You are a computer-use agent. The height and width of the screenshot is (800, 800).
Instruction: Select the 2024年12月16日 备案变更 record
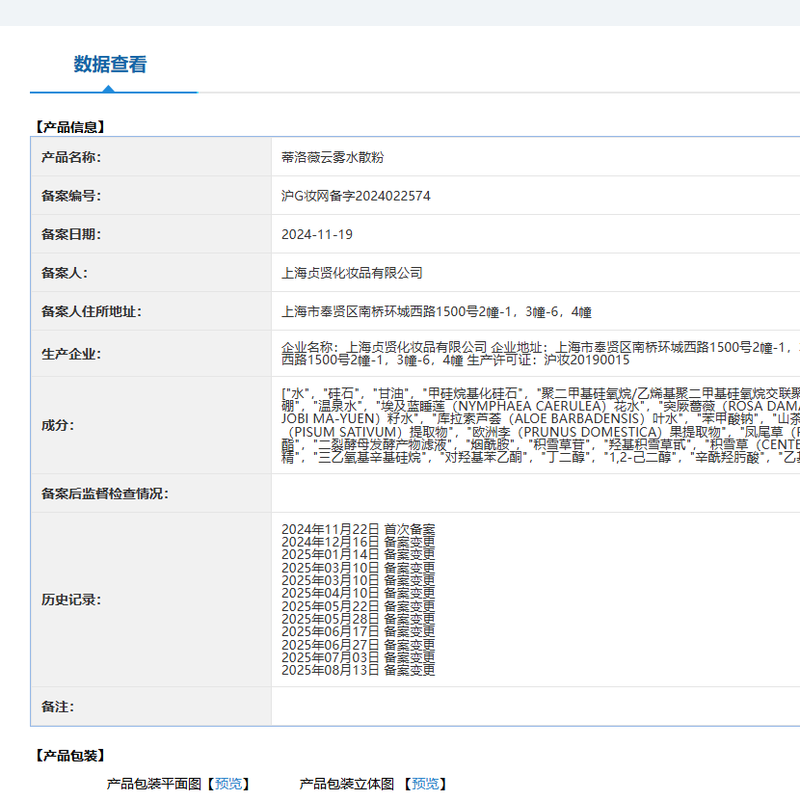coord(358,541)
